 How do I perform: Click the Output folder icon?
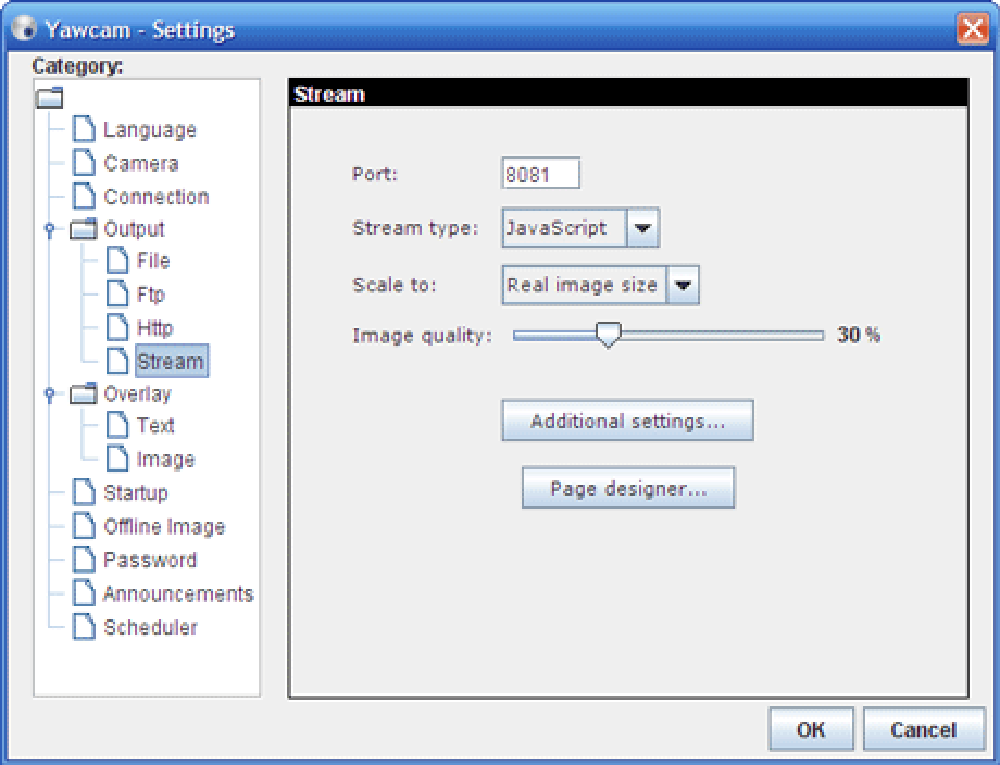pyautogui.click(x=84, y=230)
